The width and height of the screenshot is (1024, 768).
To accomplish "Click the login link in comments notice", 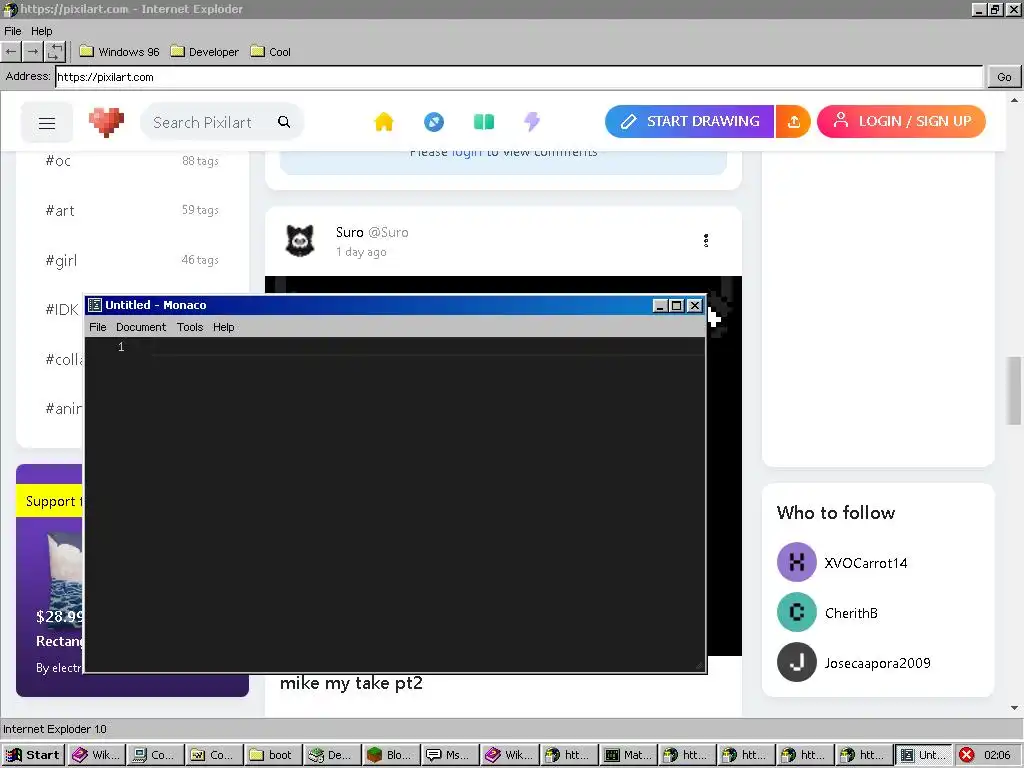I will (466, 153).
